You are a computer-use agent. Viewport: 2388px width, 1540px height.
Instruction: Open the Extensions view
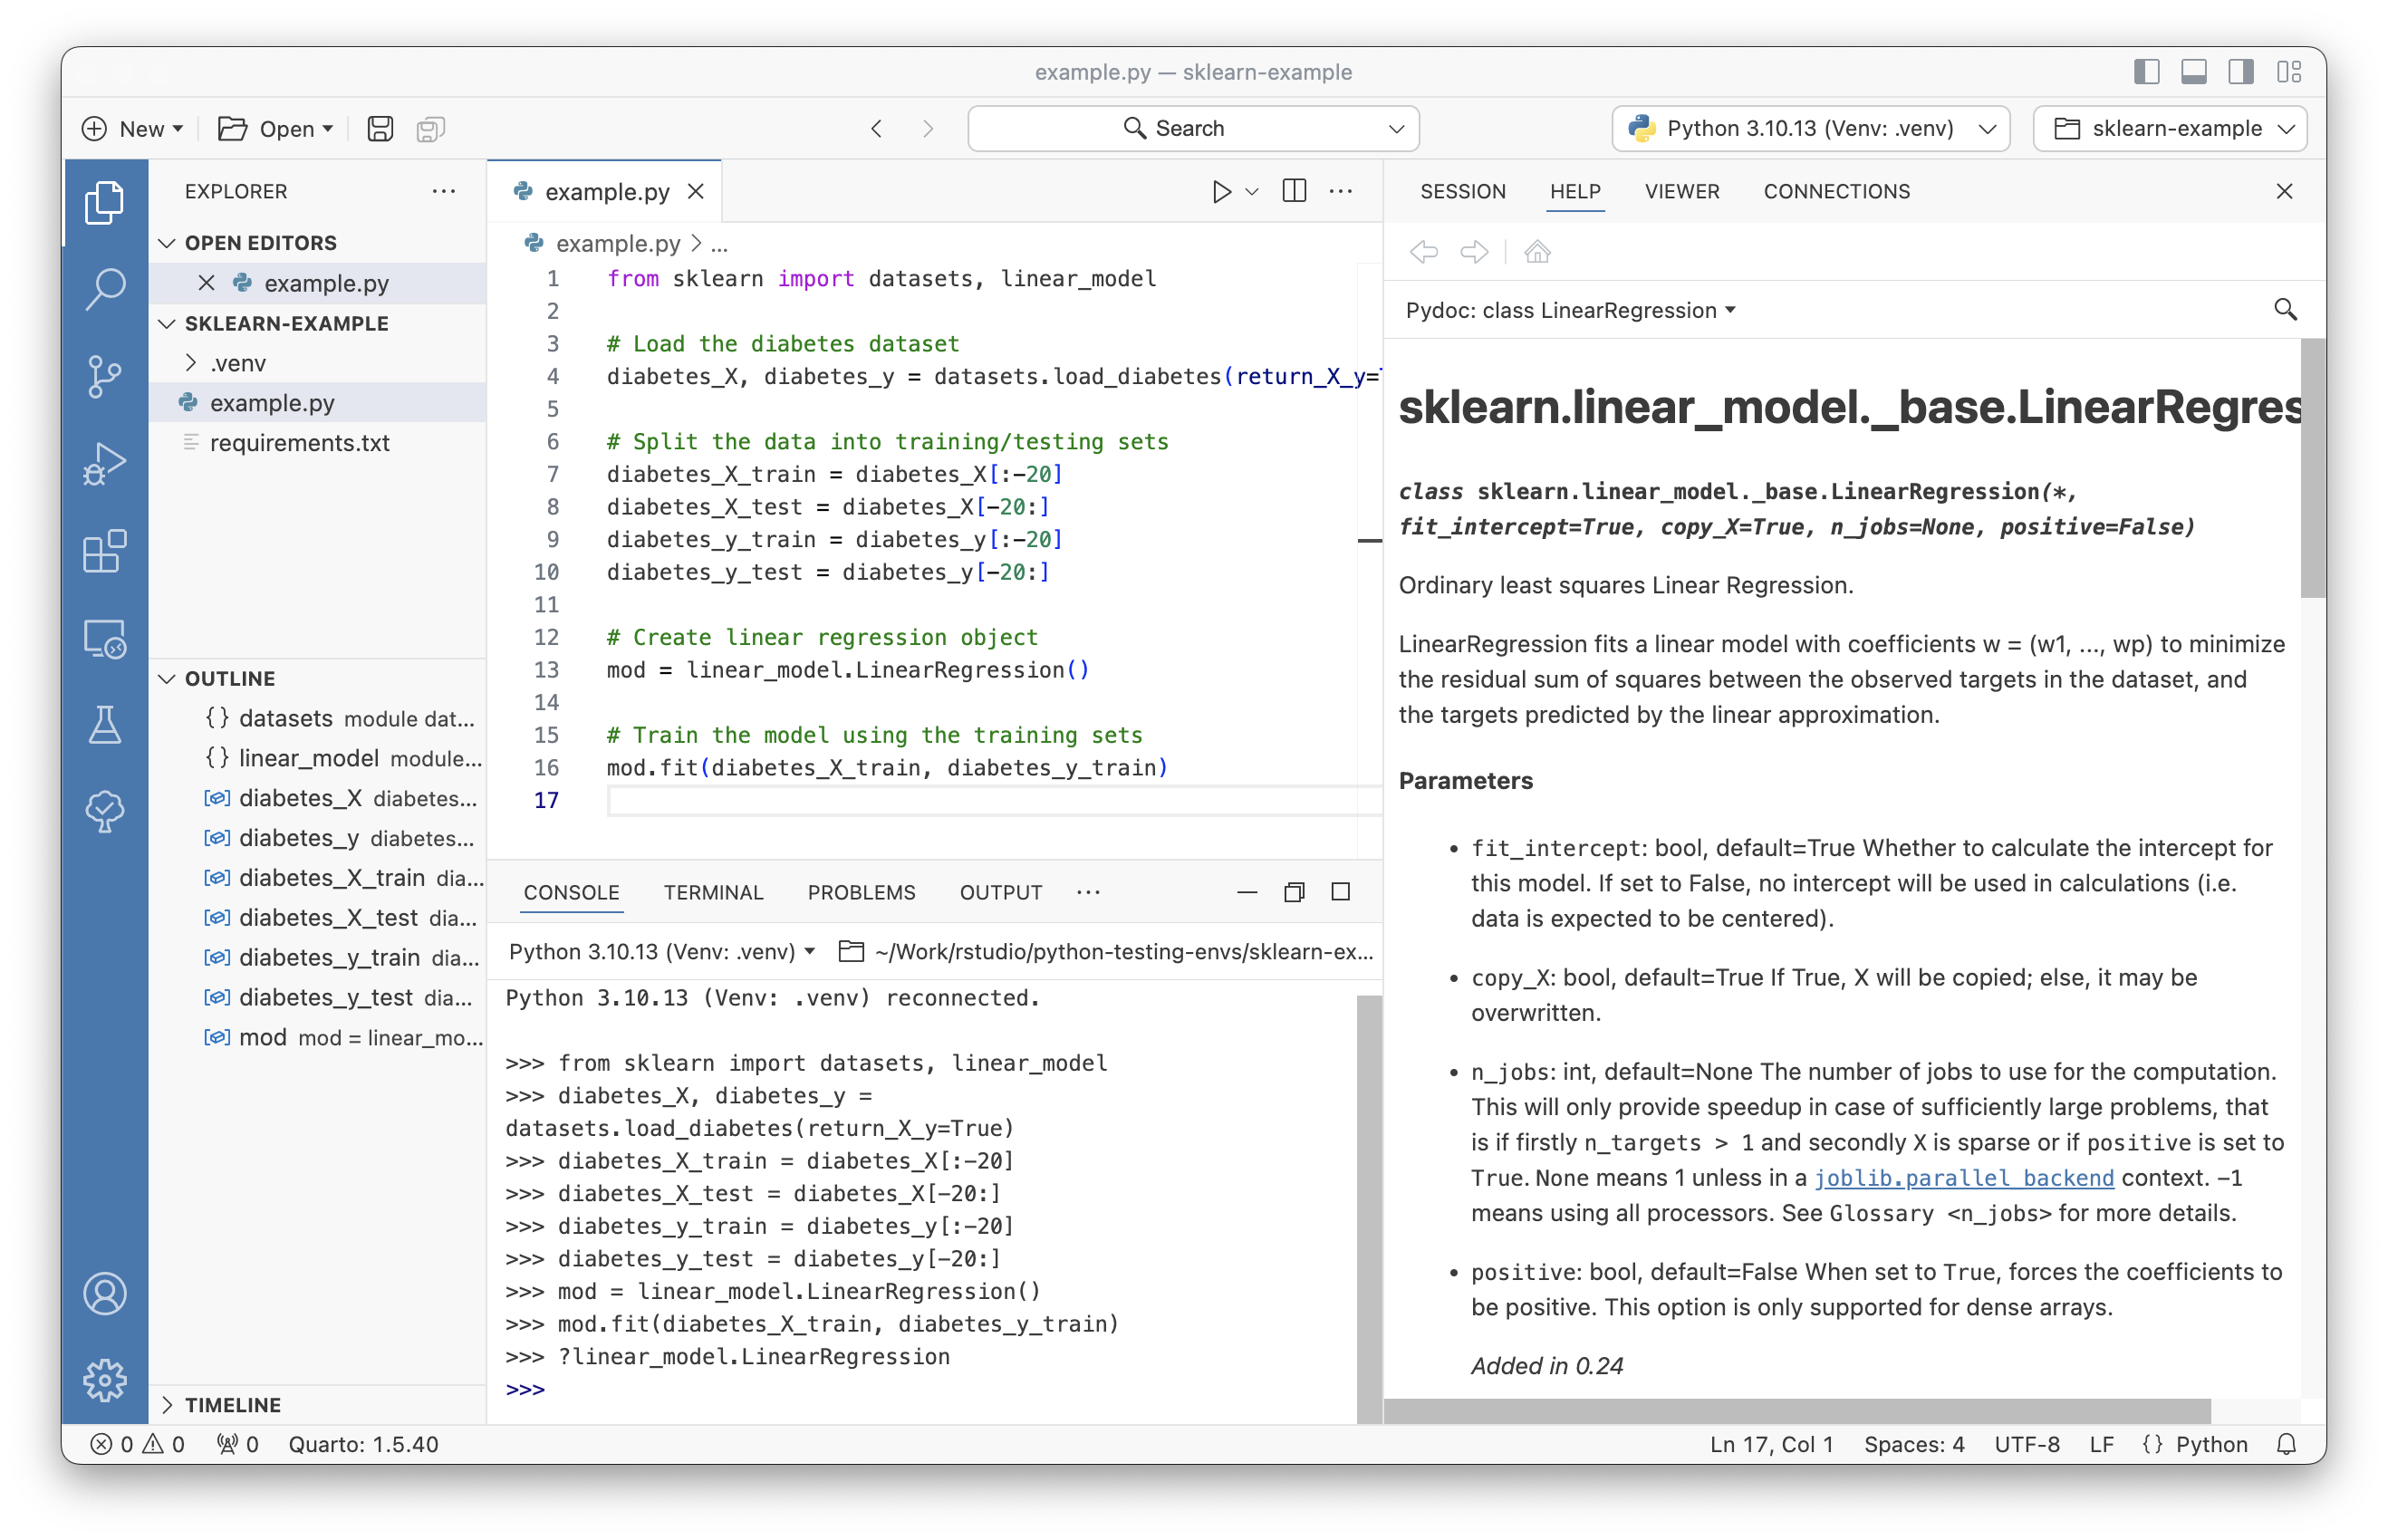(x=104, y=551)
